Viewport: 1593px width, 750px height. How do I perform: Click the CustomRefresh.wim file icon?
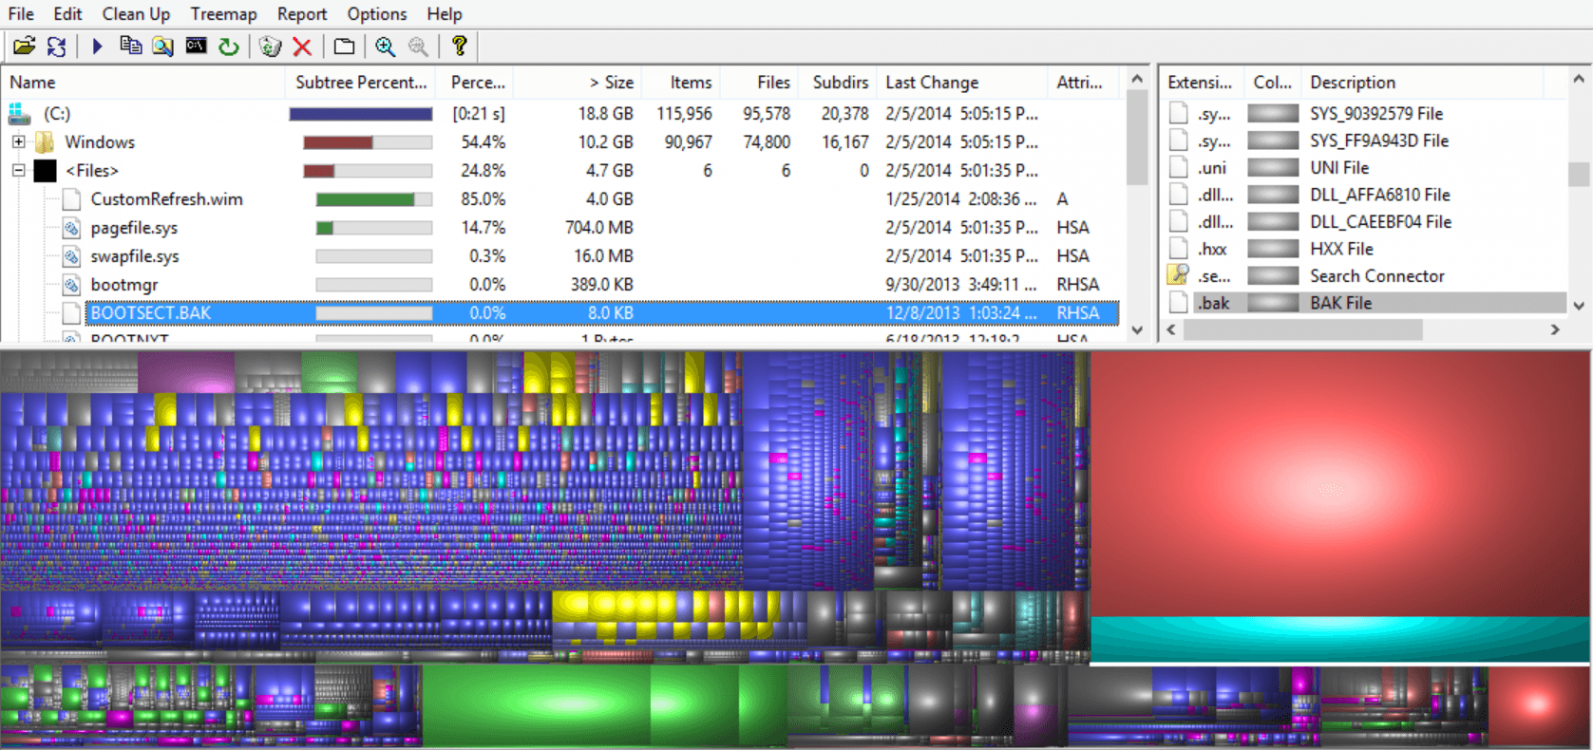click(x=71, y=199)
